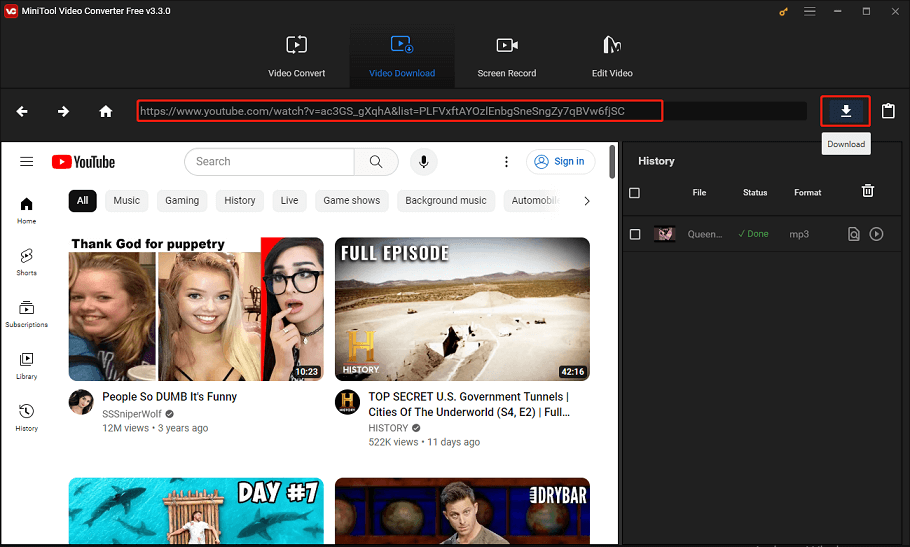Click the YouTube logo
Viewport: 910px width, 547px height.
pyautogui.click(x=84, y=162)
